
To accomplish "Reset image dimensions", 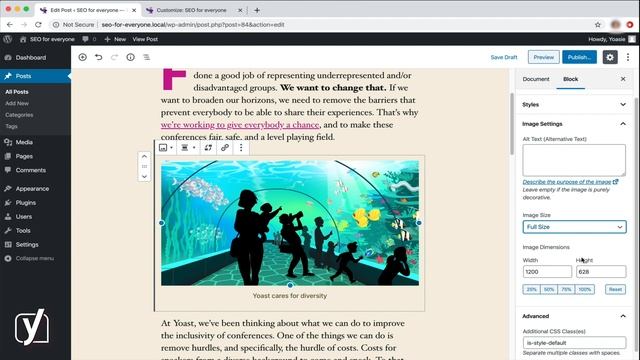I will [x=615, y=289].
